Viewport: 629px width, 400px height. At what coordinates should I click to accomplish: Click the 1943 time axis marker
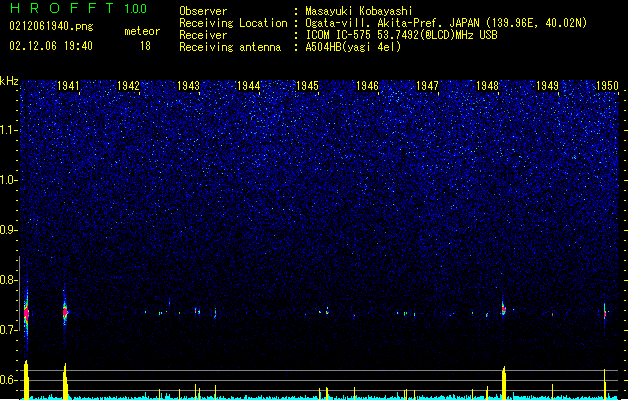188,86
